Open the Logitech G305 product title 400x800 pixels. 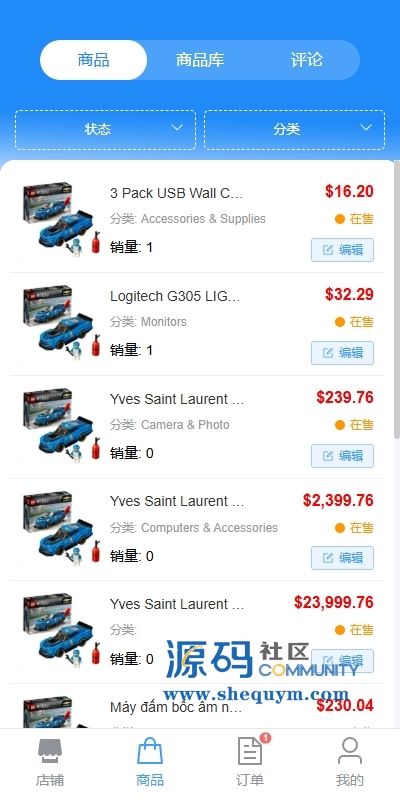pyautogui.click(x=175, y=296)
